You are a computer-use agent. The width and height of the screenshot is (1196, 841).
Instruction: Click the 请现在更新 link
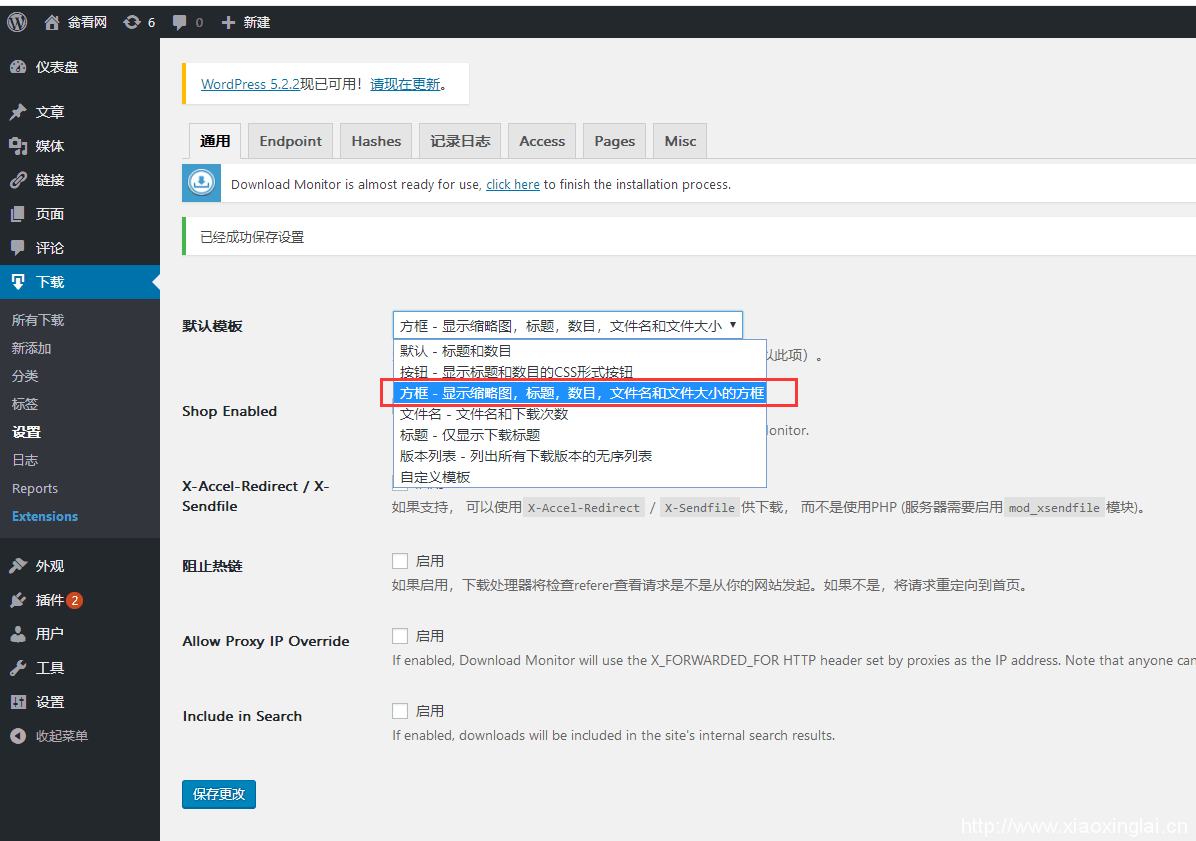405,85
